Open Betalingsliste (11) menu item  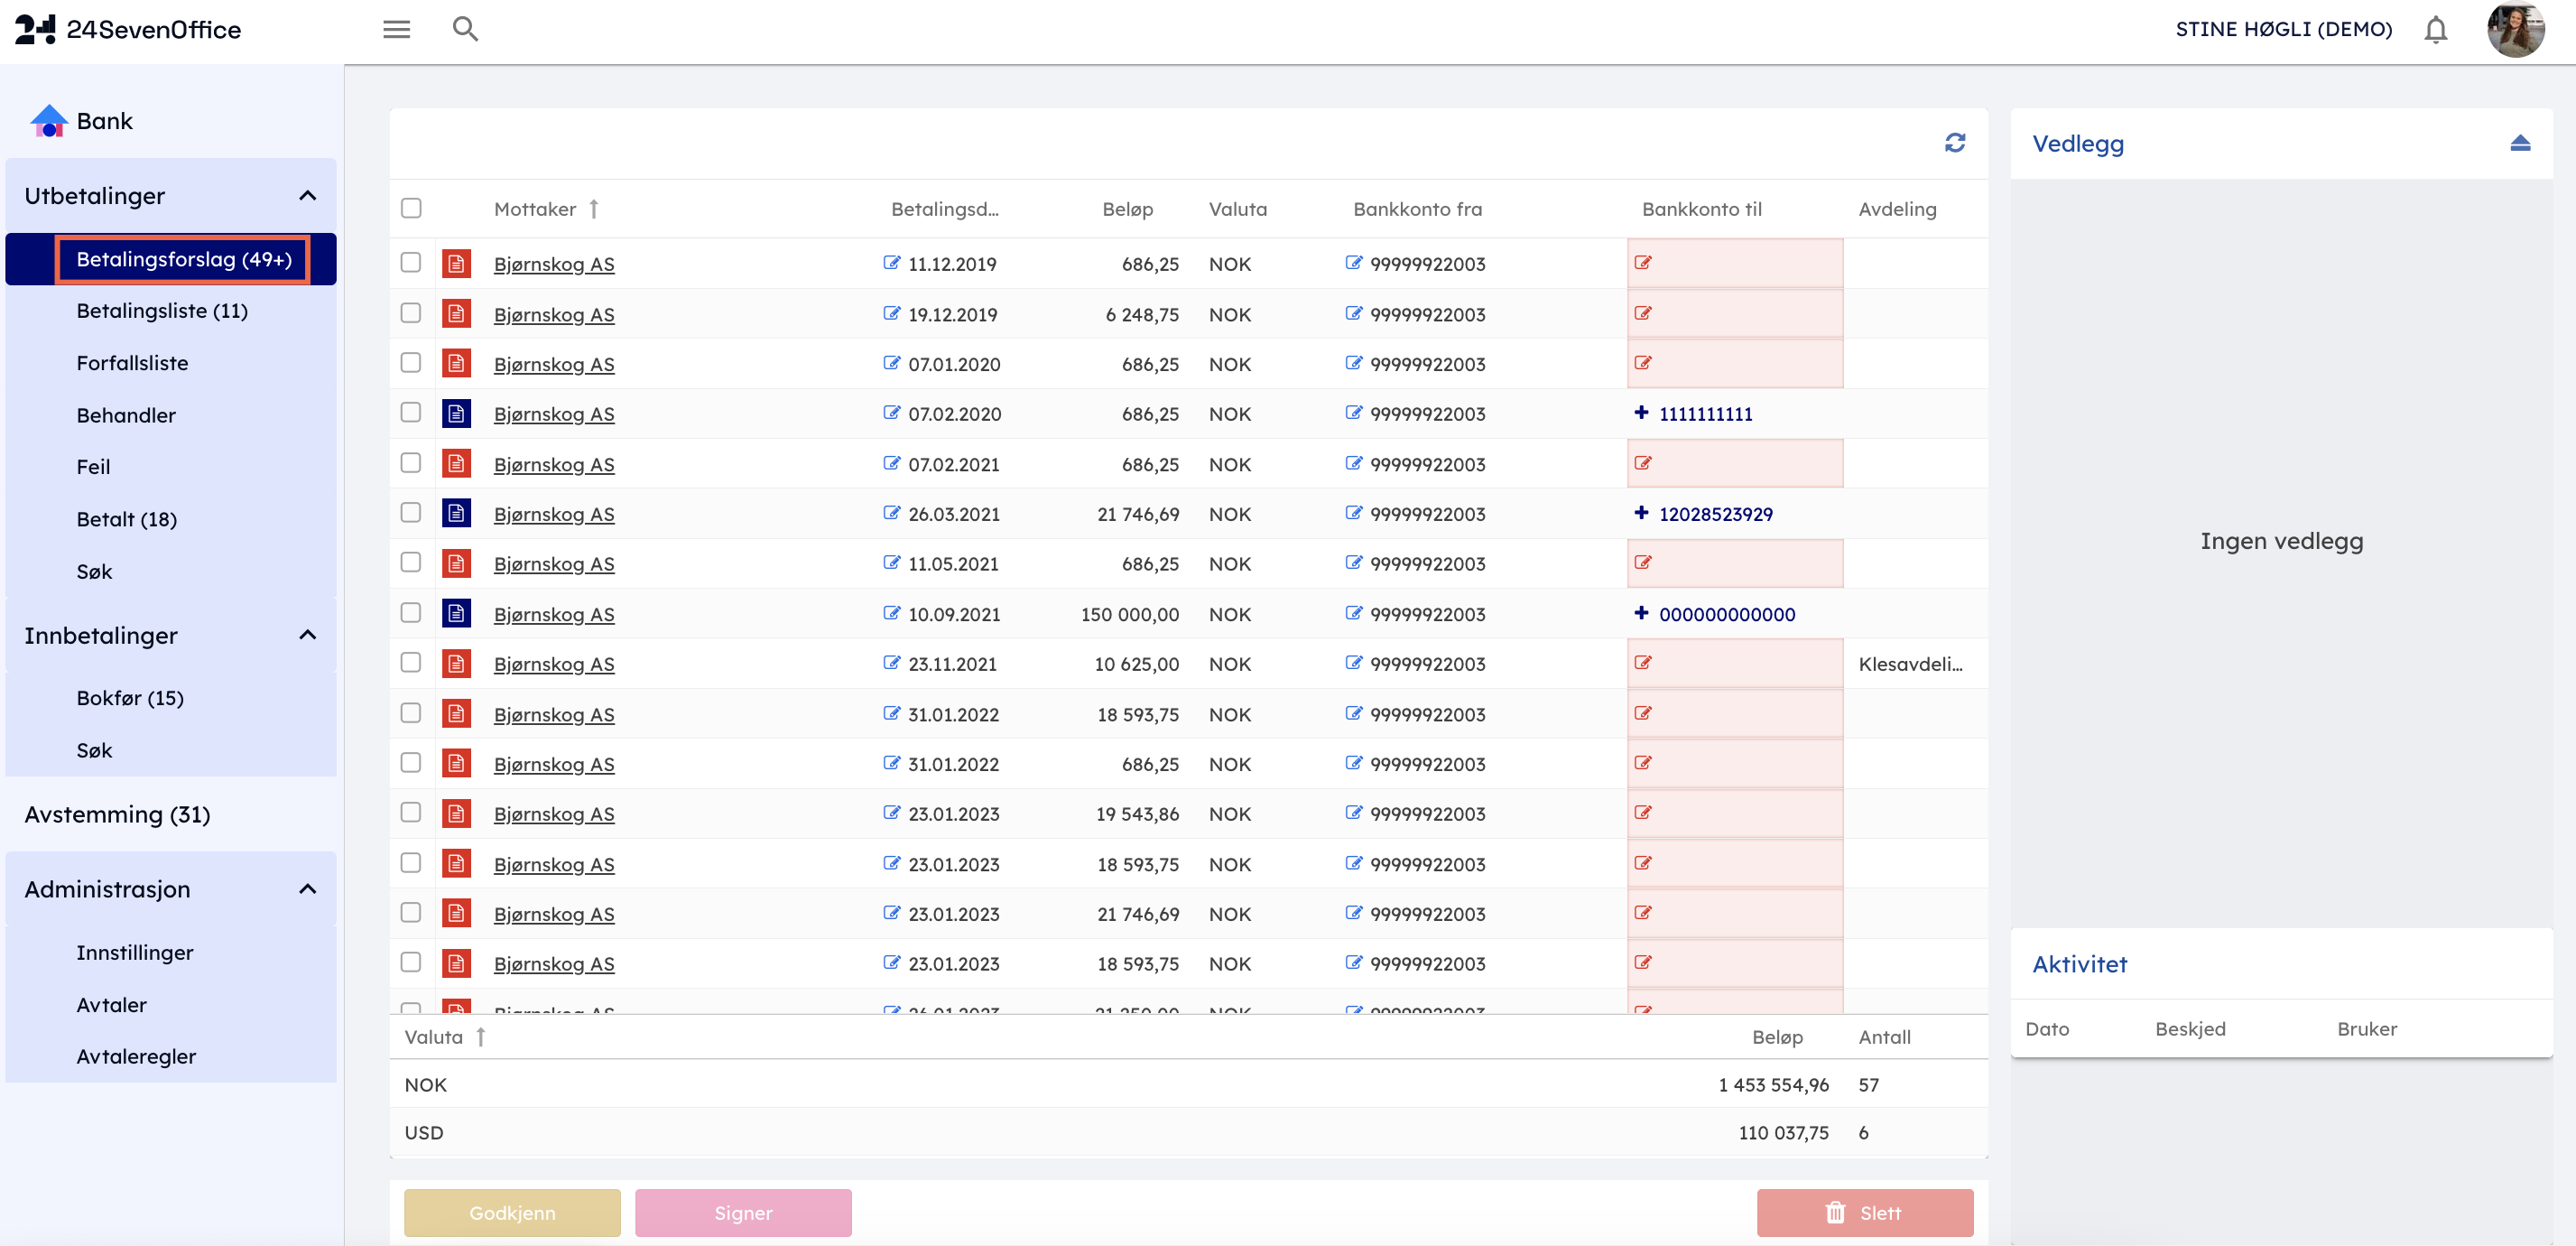162,311
